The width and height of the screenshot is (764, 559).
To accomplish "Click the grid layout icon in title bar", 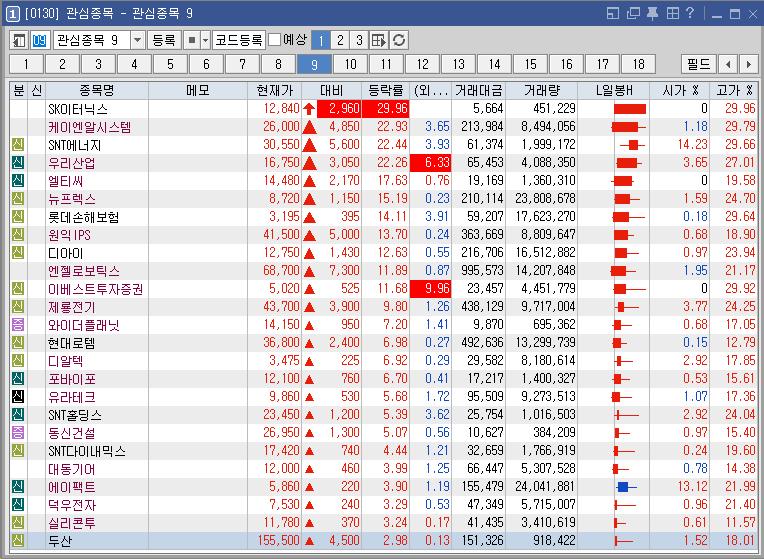I will (672, 13).
